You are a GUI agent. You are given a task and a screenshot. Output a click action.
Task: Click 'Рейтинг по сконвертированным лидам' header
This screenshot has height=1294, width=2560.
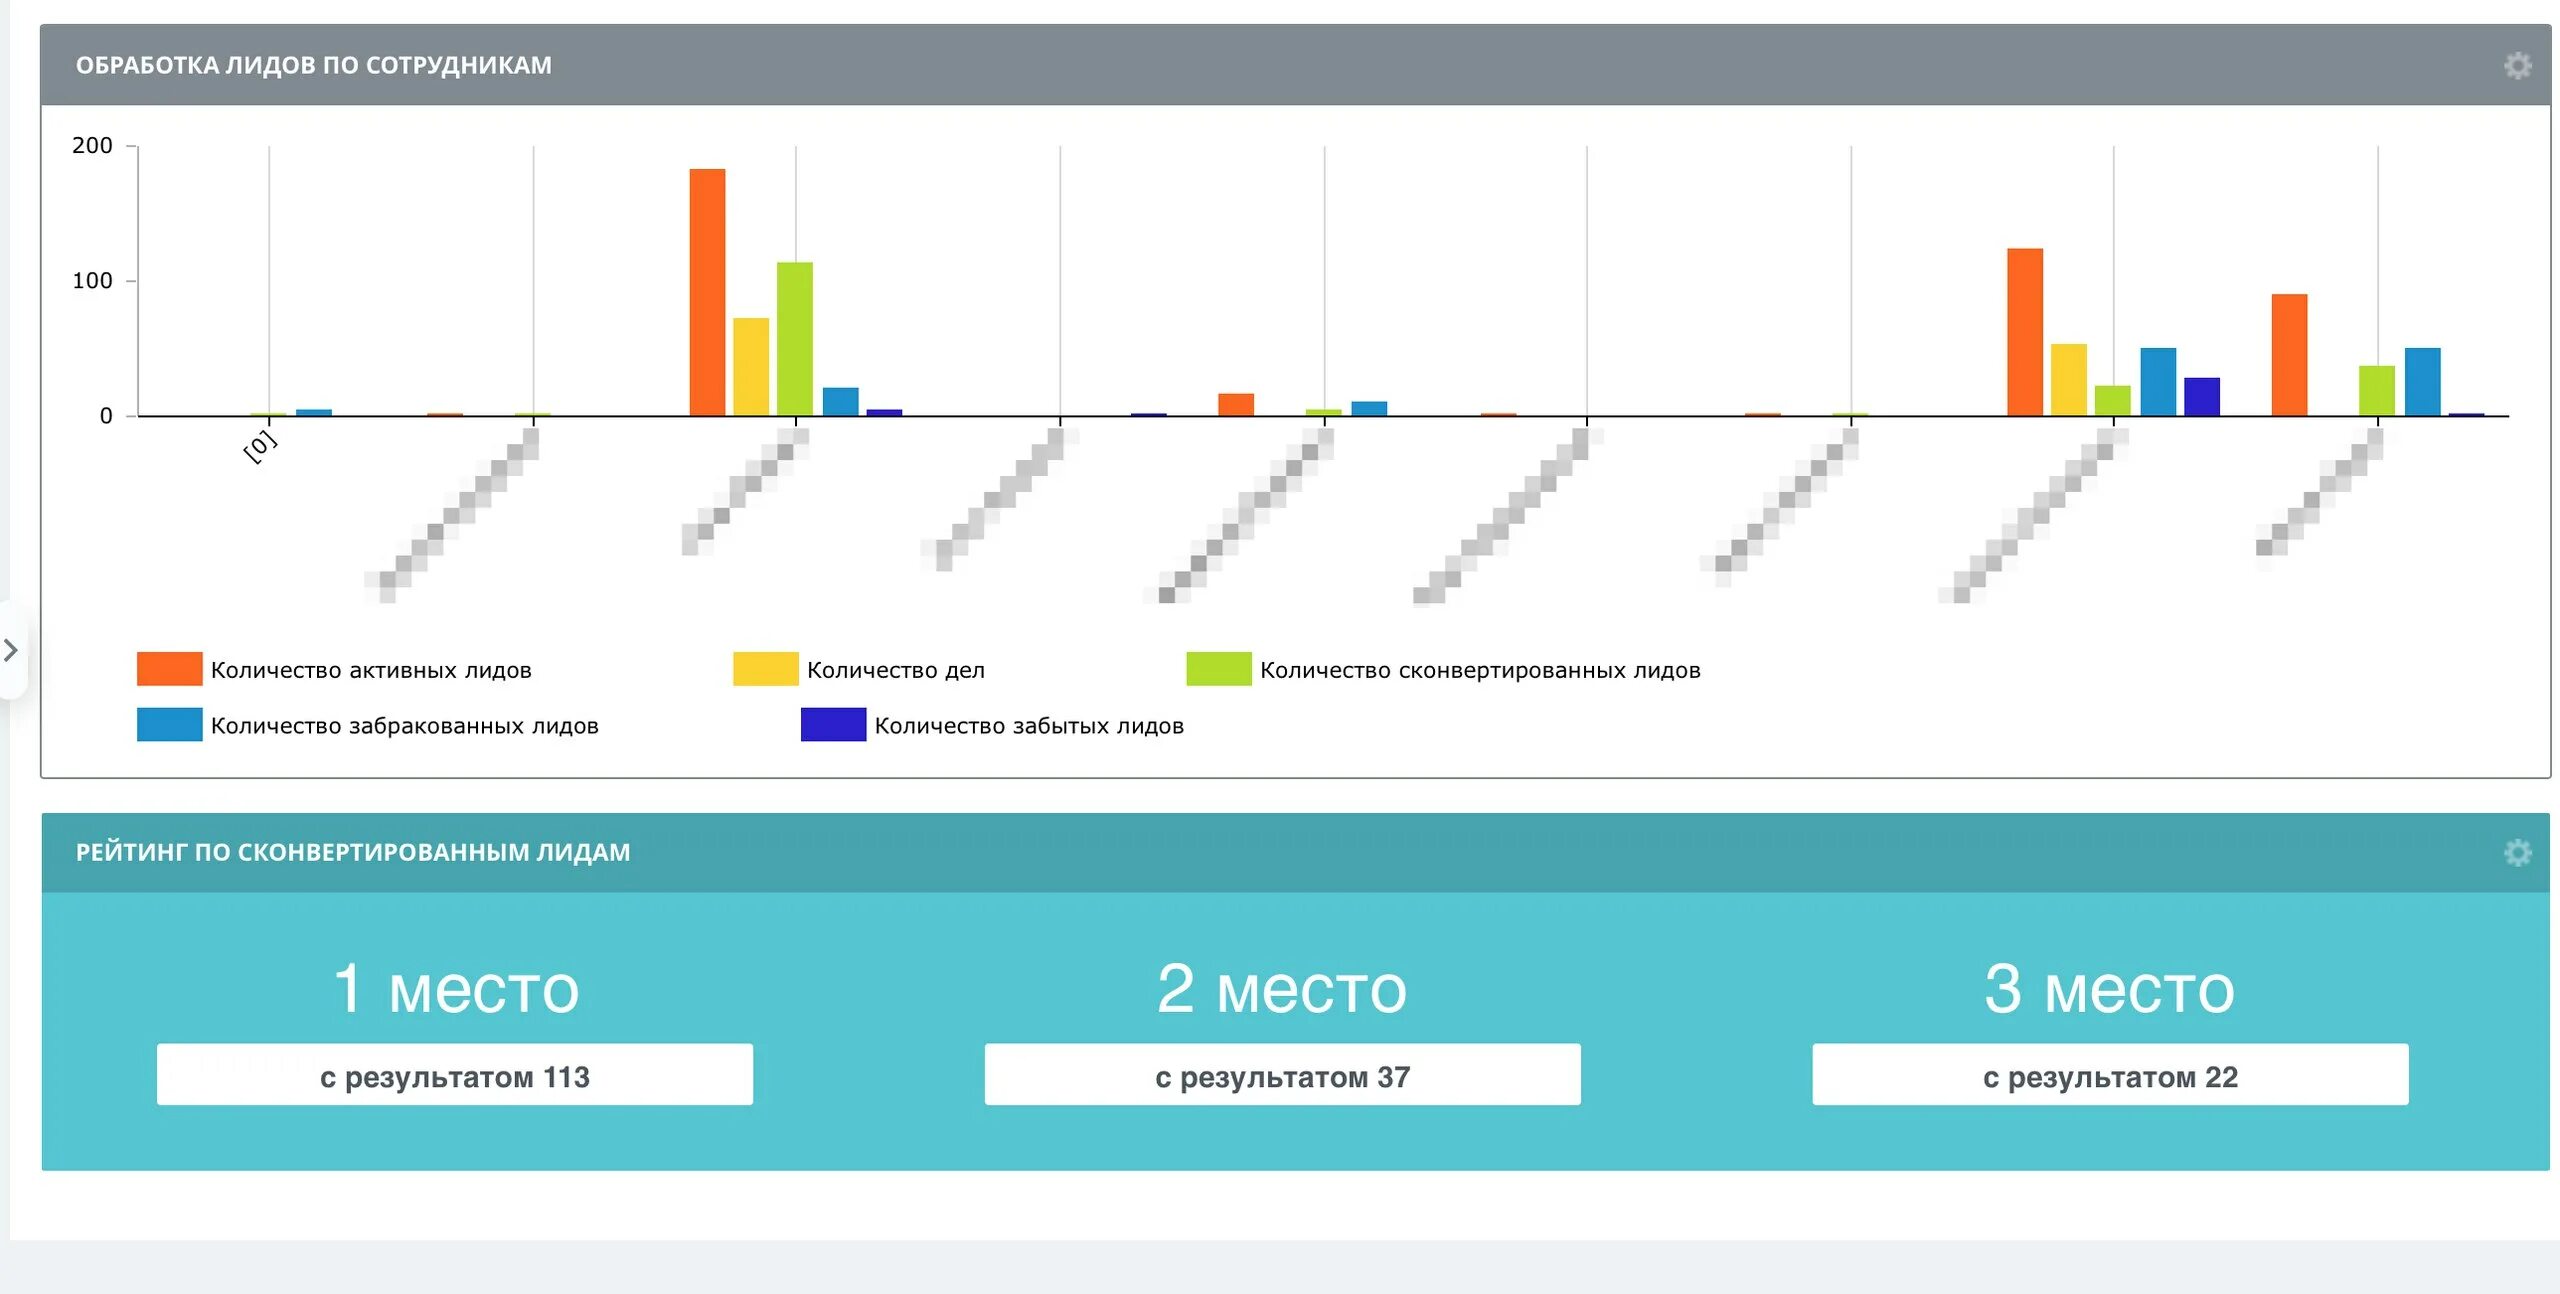tap(353, 852)
